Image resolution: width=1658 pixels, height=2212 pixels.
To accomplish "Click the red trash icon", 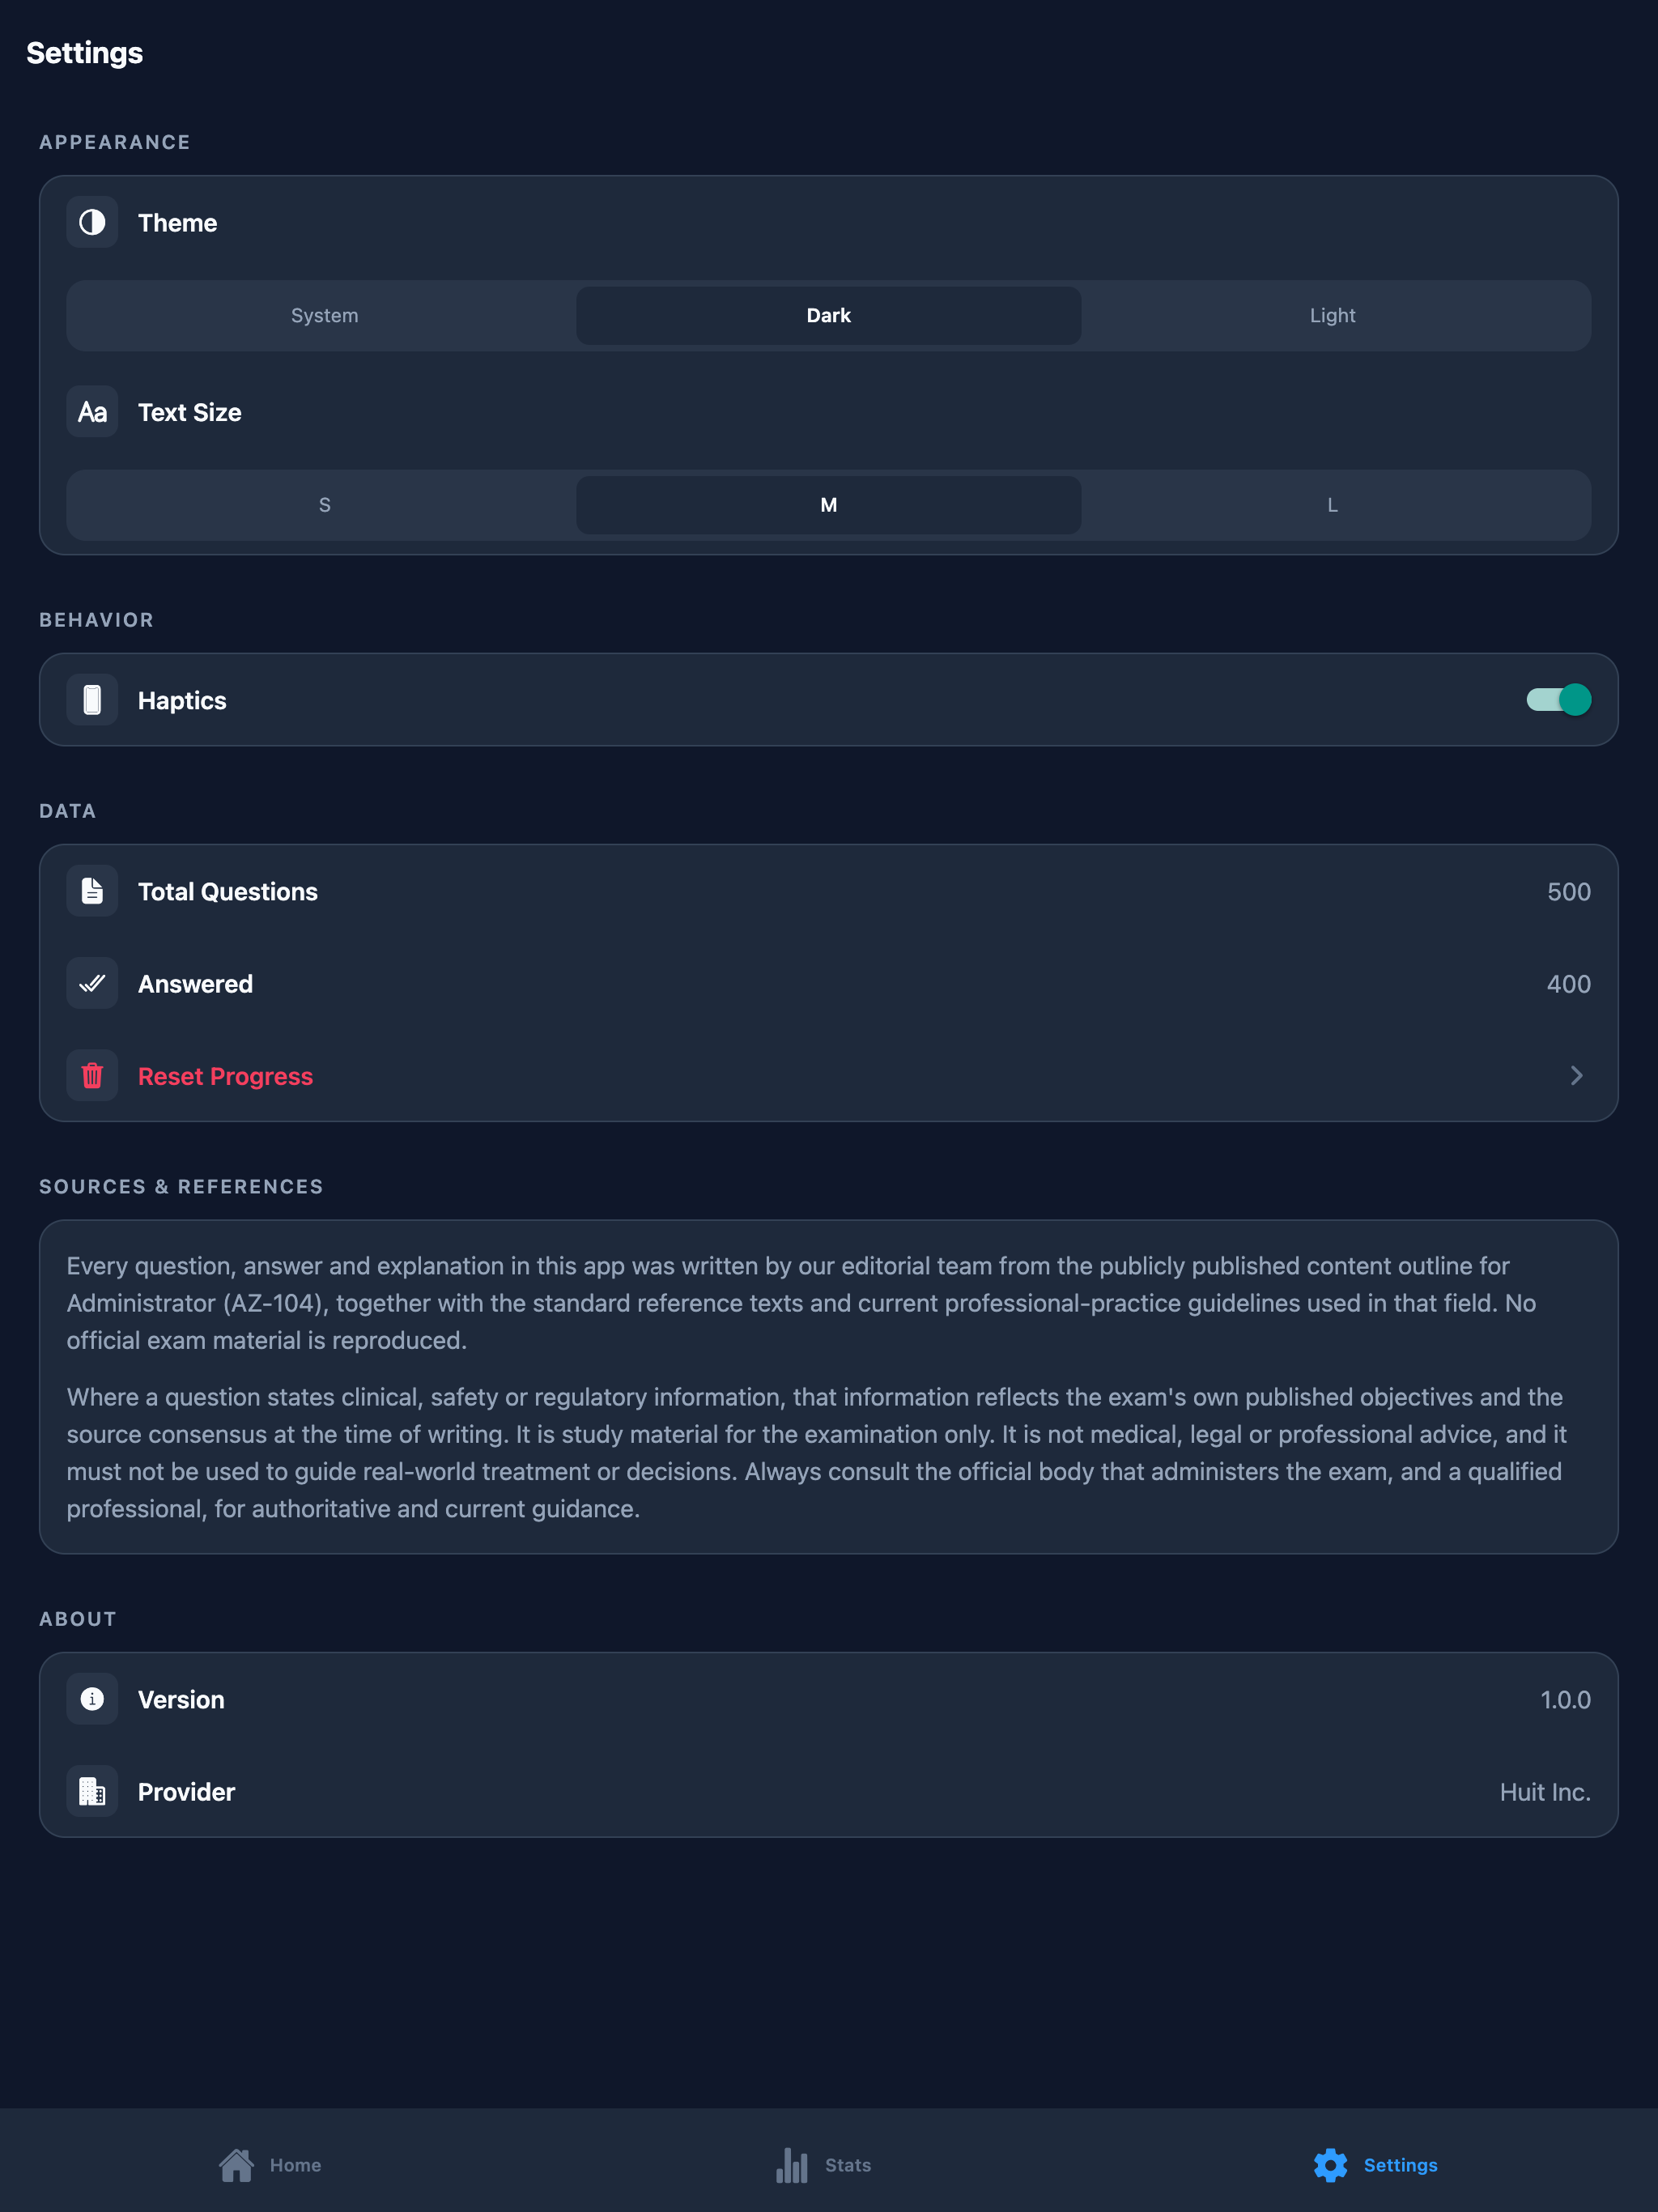I will pos(92,1076).
